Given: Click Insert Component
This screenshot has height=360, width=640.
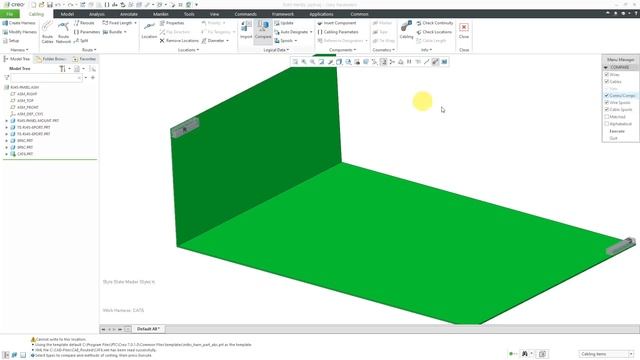Looking at the screenshot, I should 337,23.
